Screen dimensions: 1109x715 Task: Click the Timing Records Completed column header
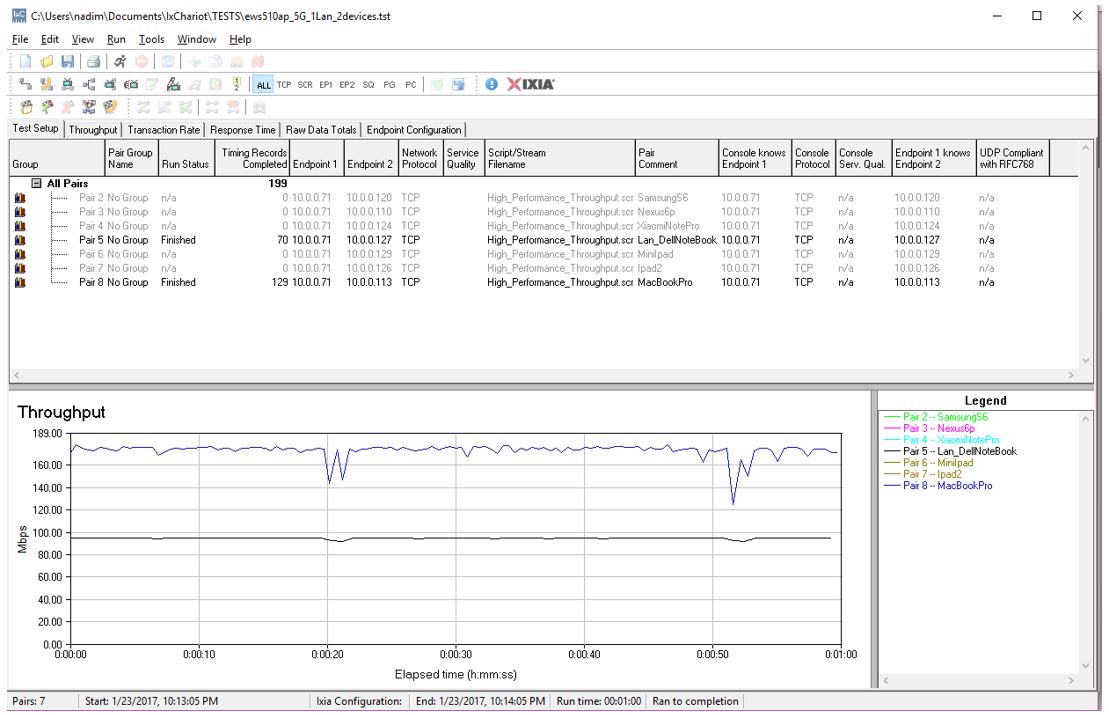pyautogui.click(x=252, y=158)
